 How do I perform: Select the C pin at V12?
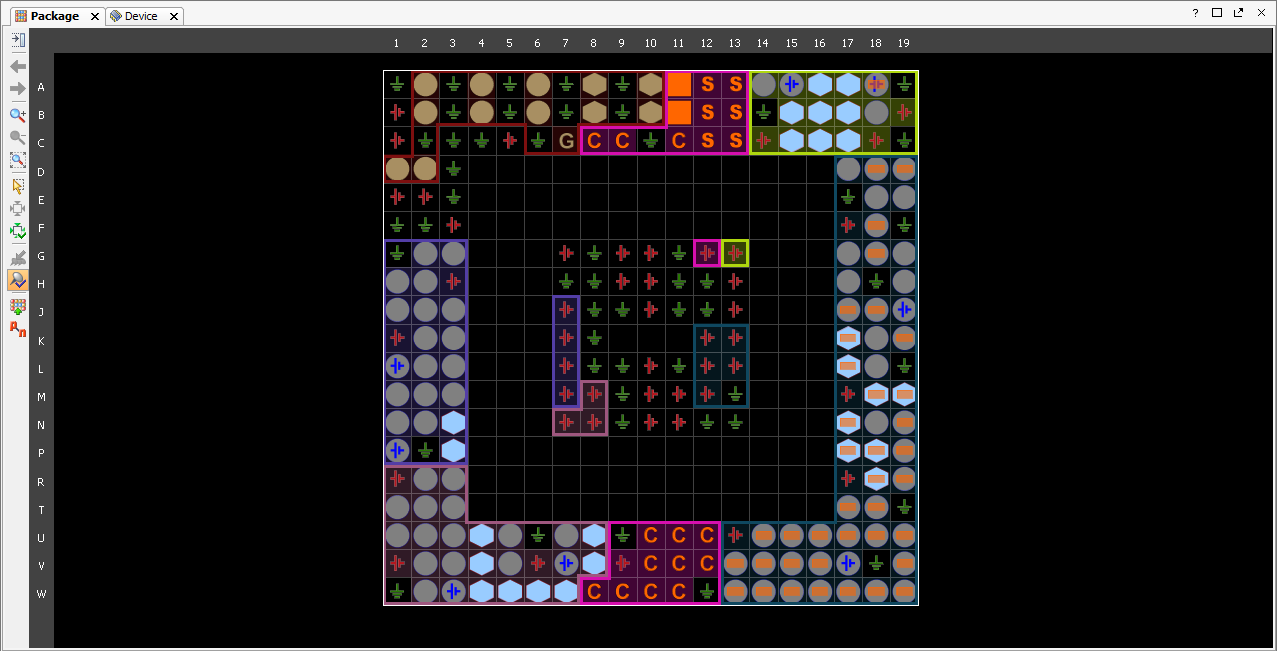[x=707, y=563]
